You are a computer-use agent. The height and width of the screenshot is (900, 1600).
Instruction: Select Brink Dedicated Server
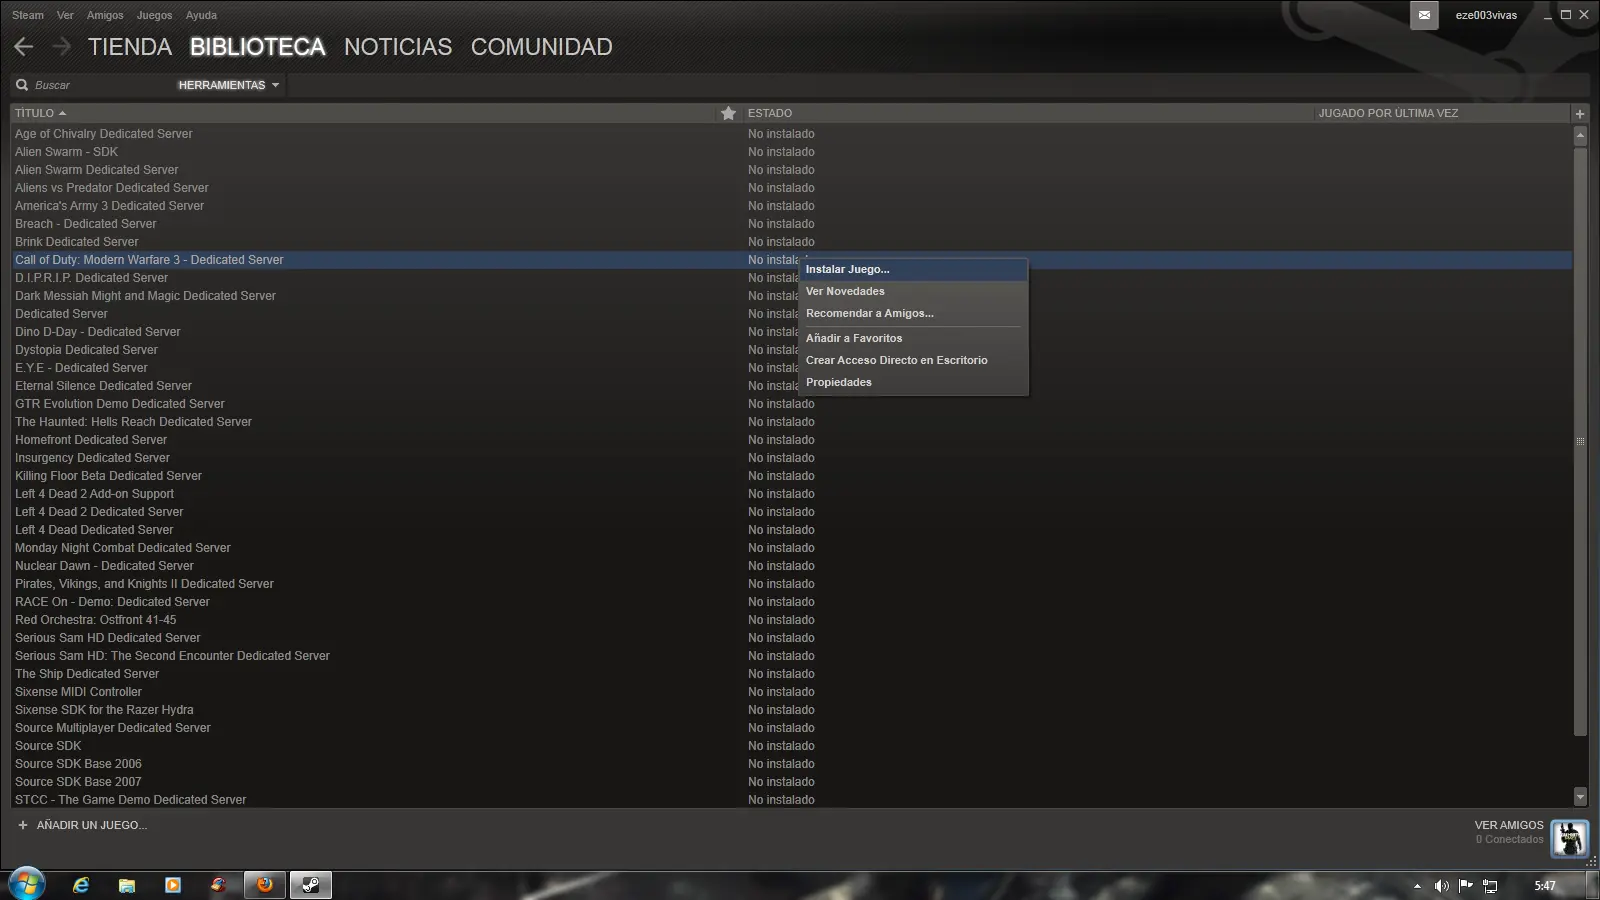pos(77,242)
